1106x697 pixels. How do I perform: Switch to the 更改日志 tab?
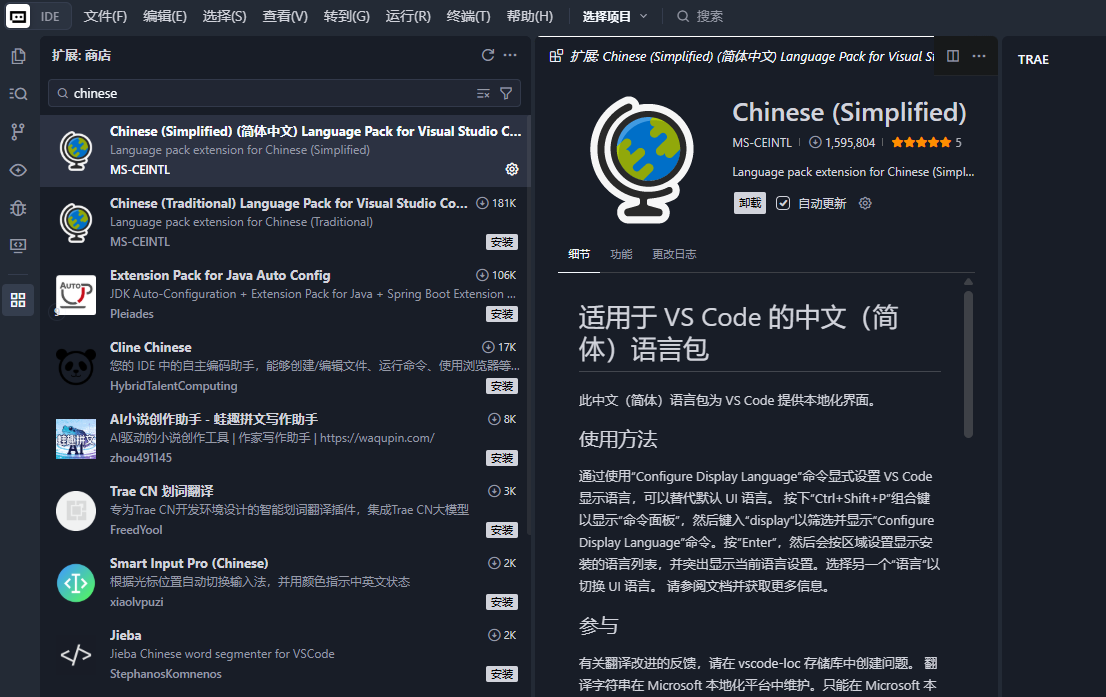coord(674,254)
